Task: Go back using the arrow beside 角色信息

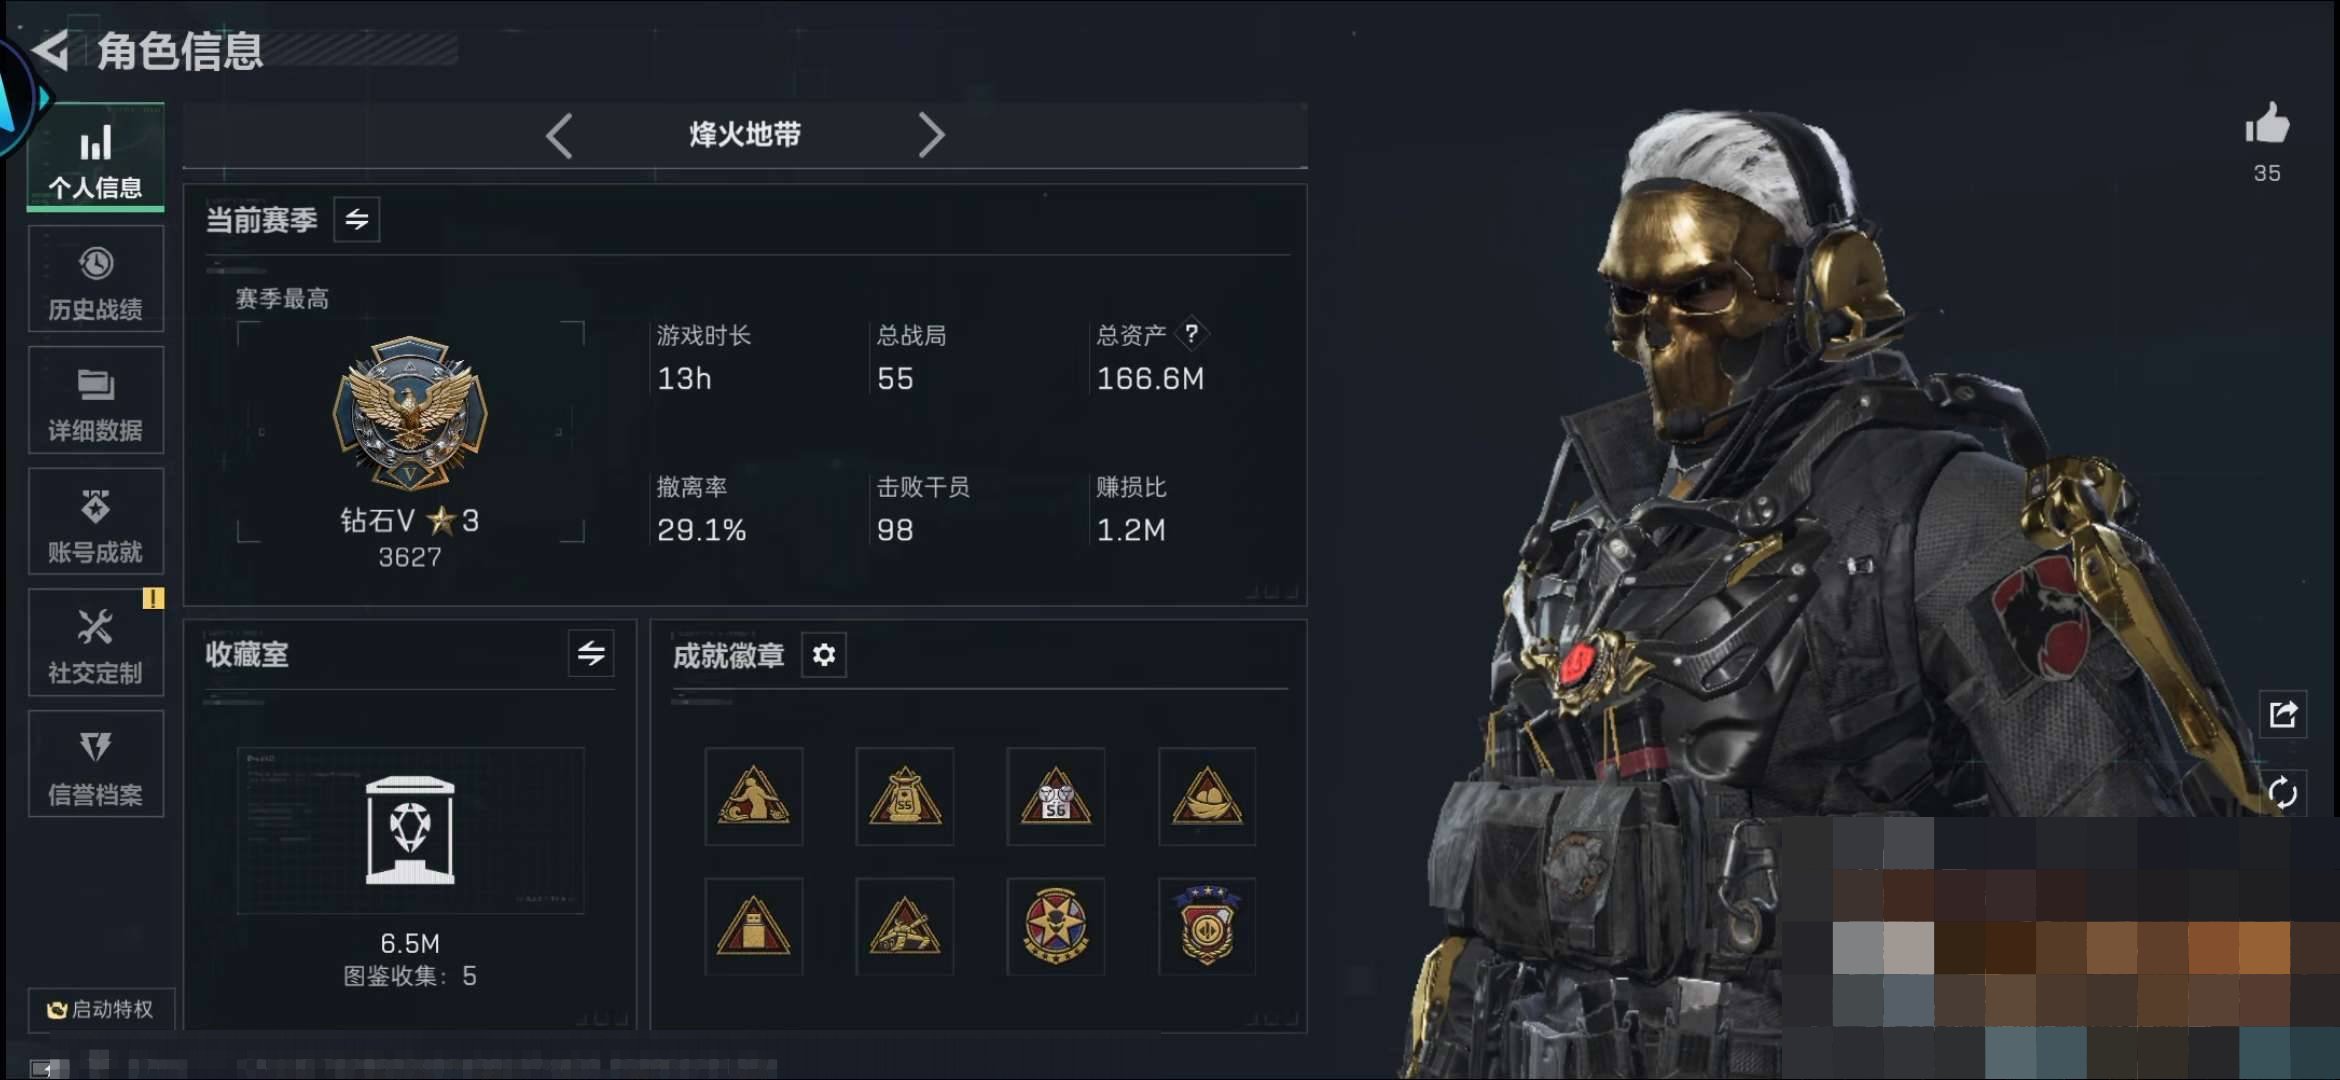Action: 51,50
